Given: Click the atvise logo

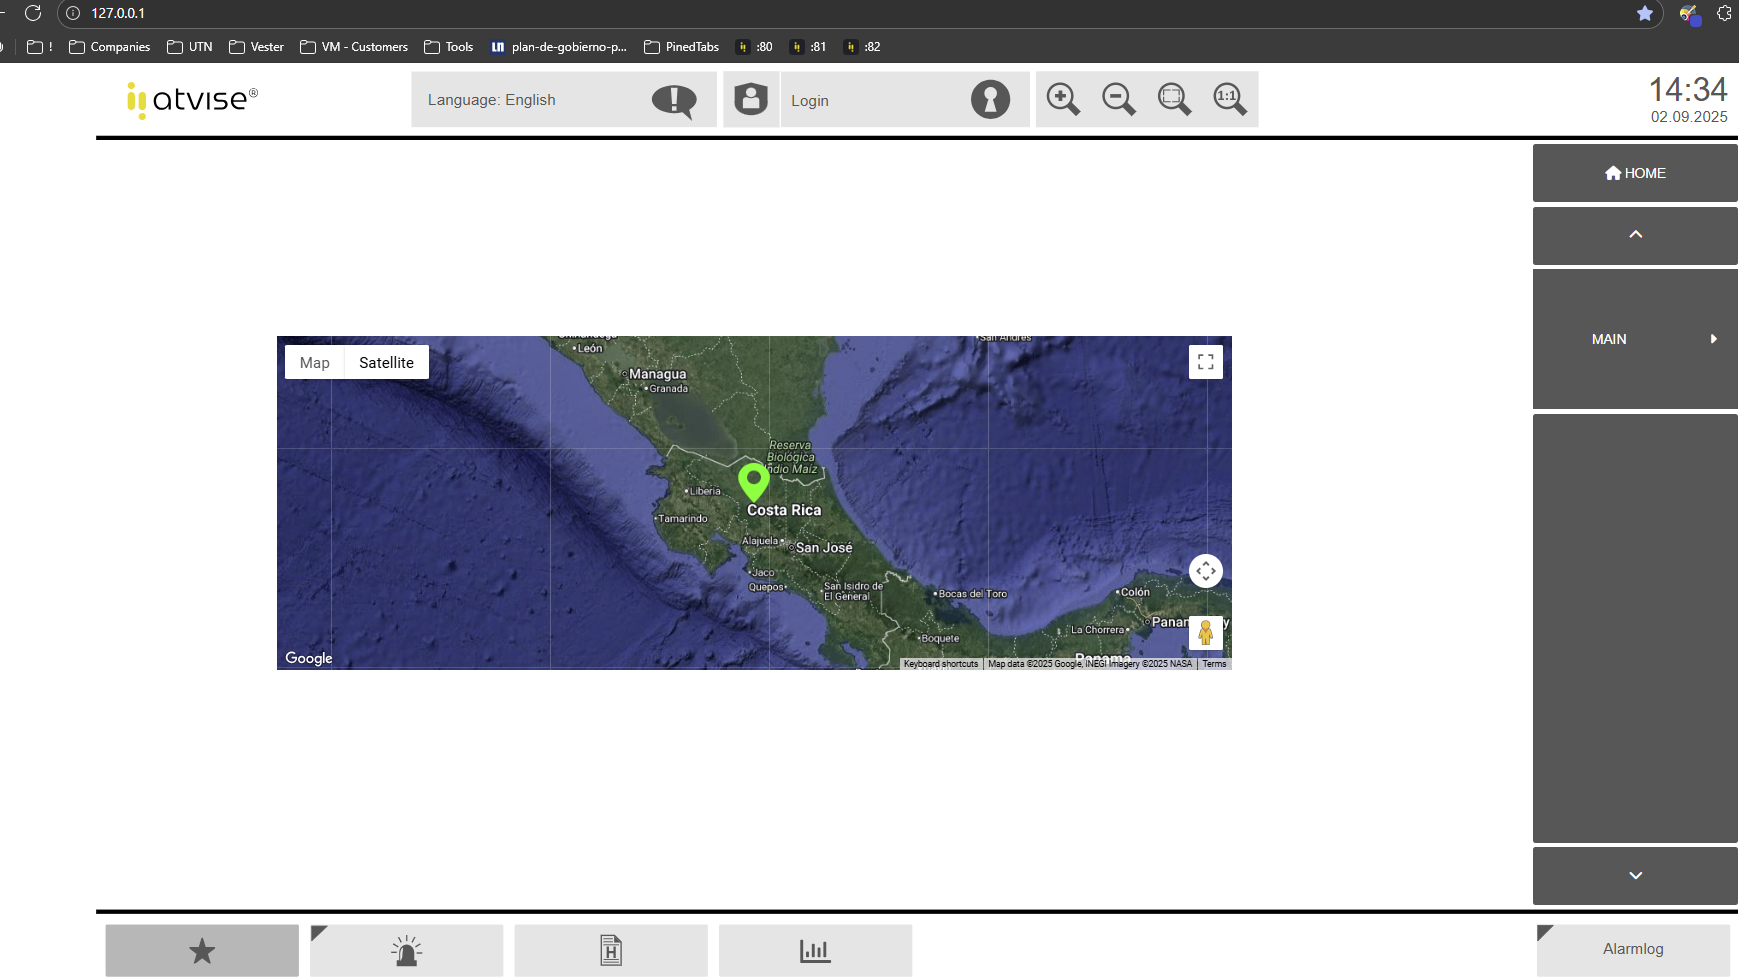Looking at the screenshot, I should tap(192, 100).
